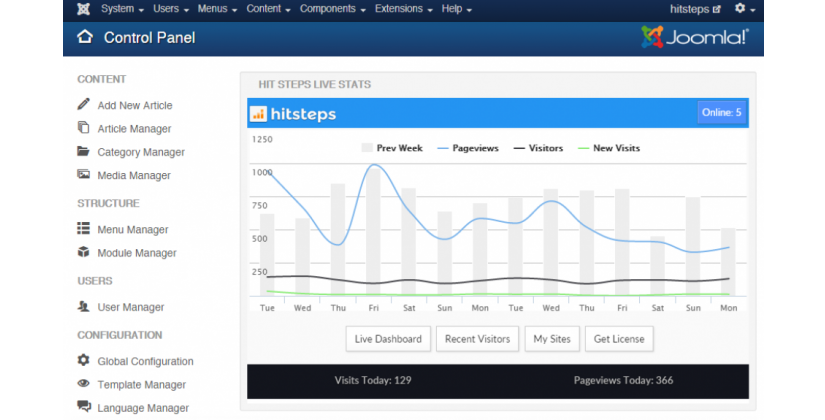Open the settings gear in top bar

click(740, 8)
